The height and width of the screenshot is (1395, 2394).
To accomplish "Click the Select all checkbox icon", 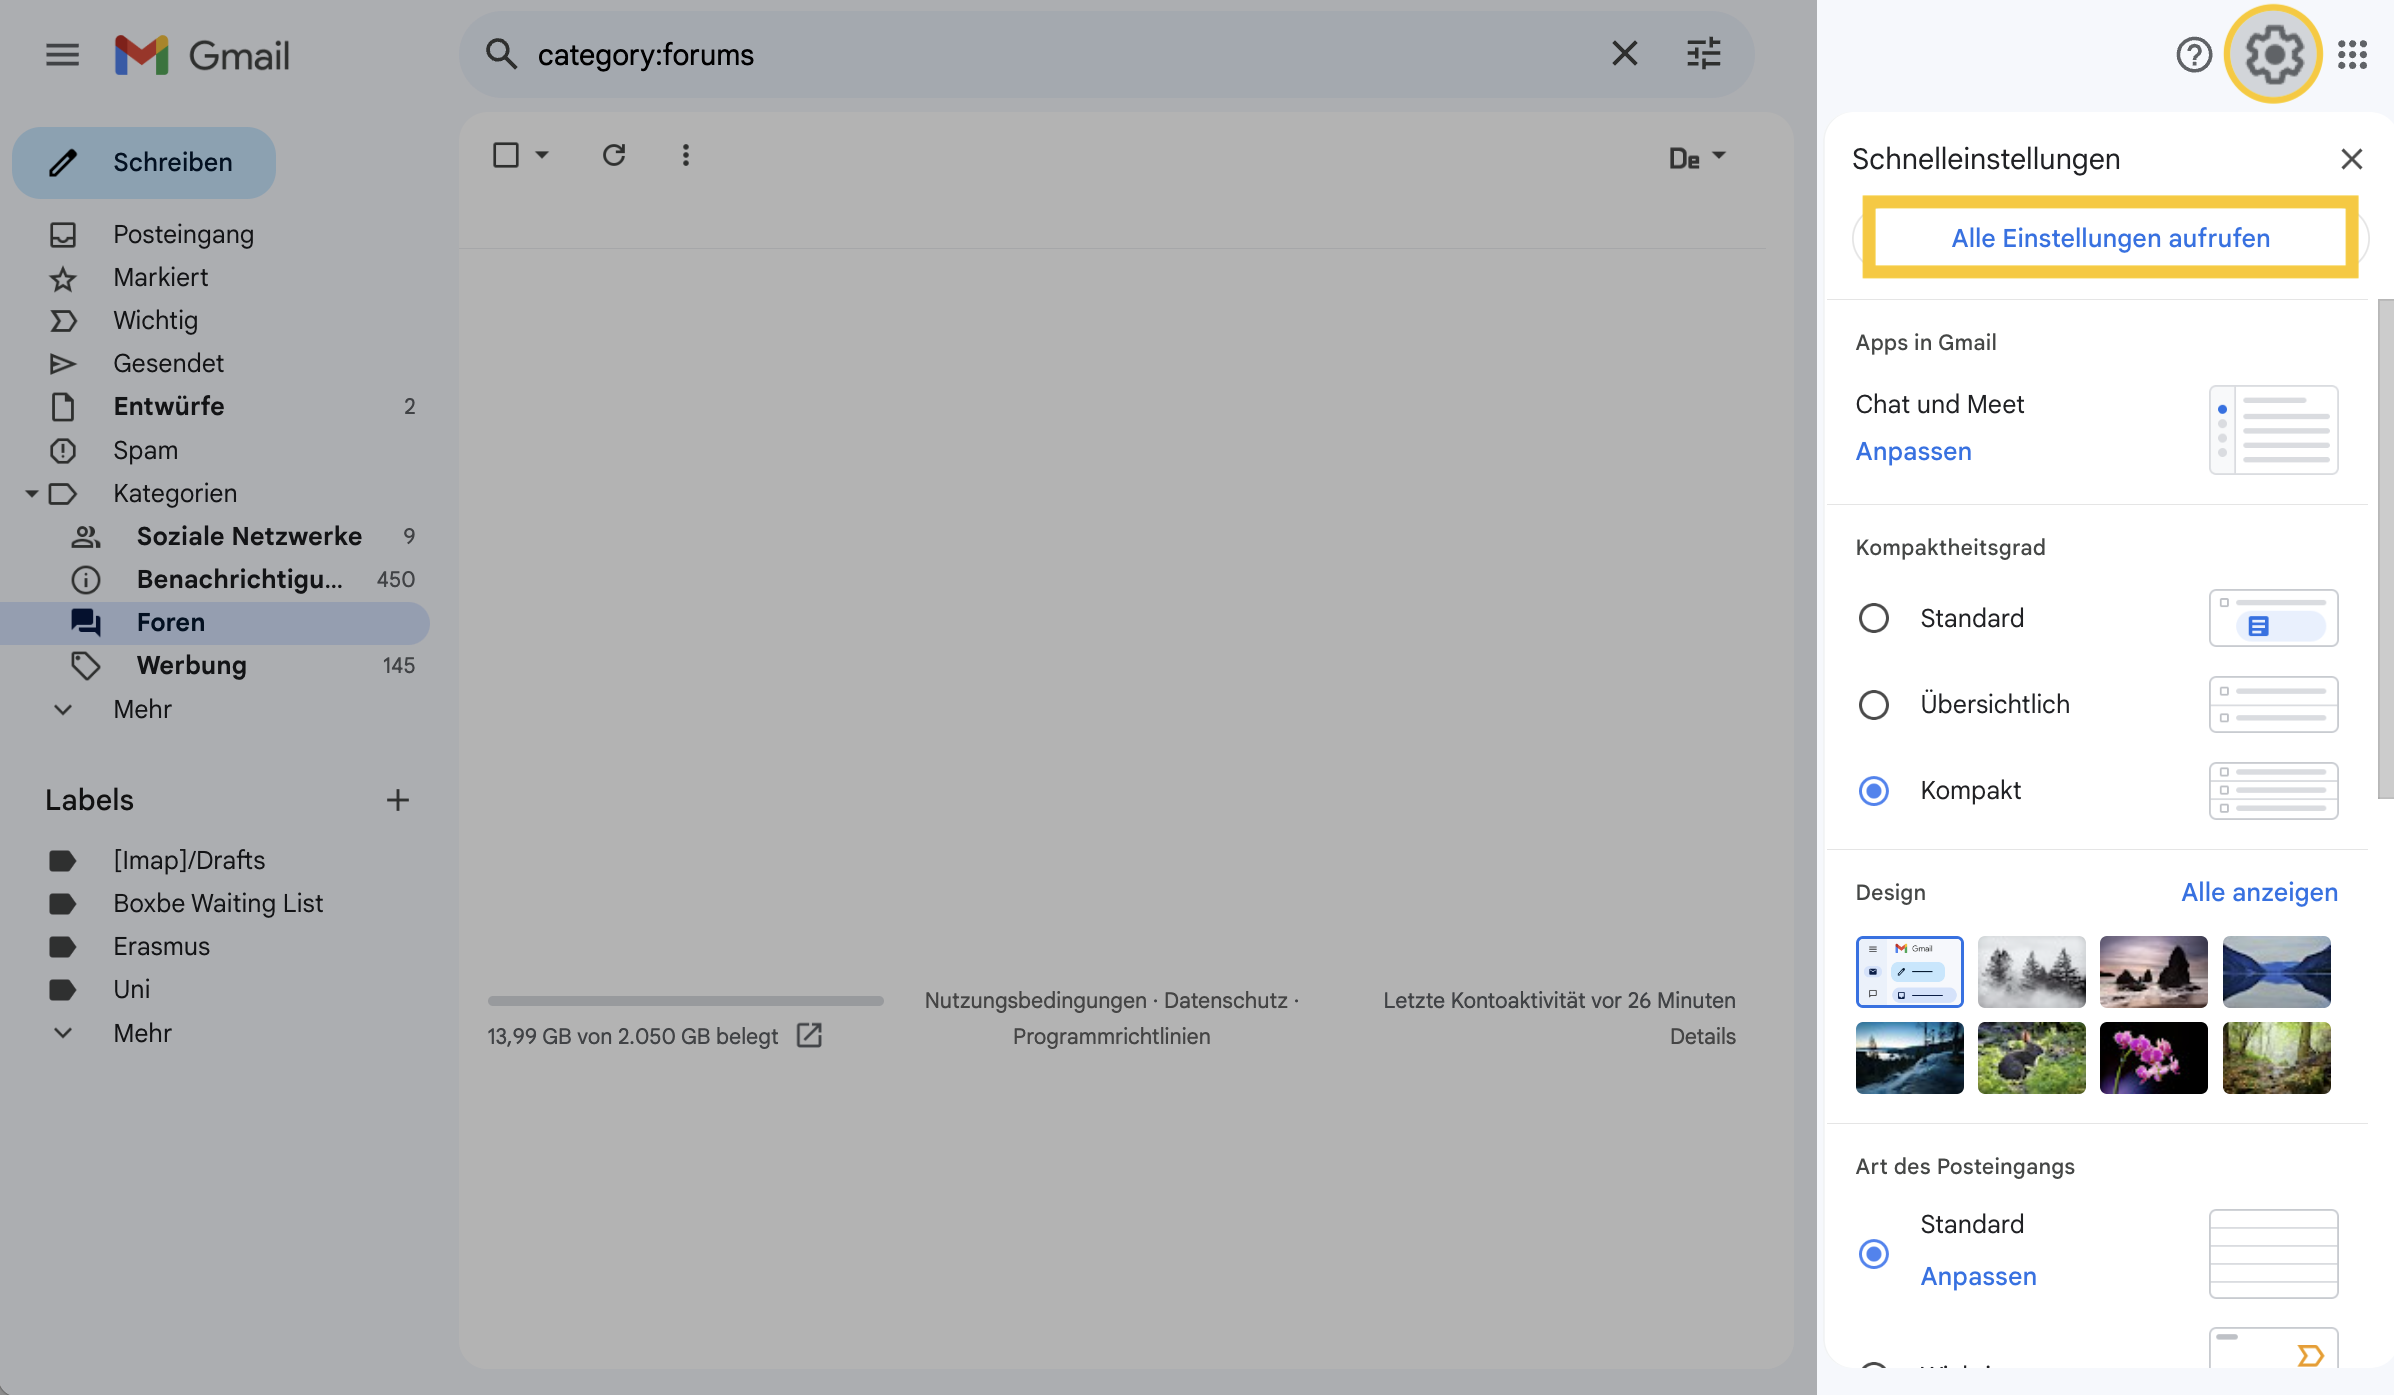I will tap(505, 154).
